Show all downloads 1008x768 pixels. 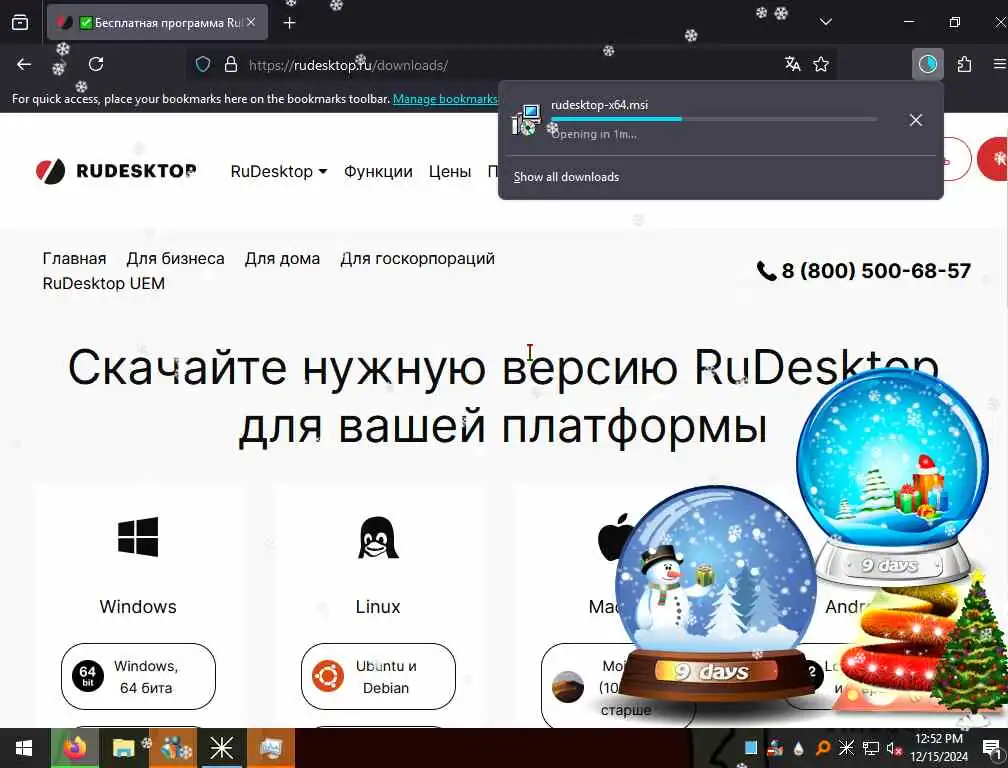tap(566, 177)
